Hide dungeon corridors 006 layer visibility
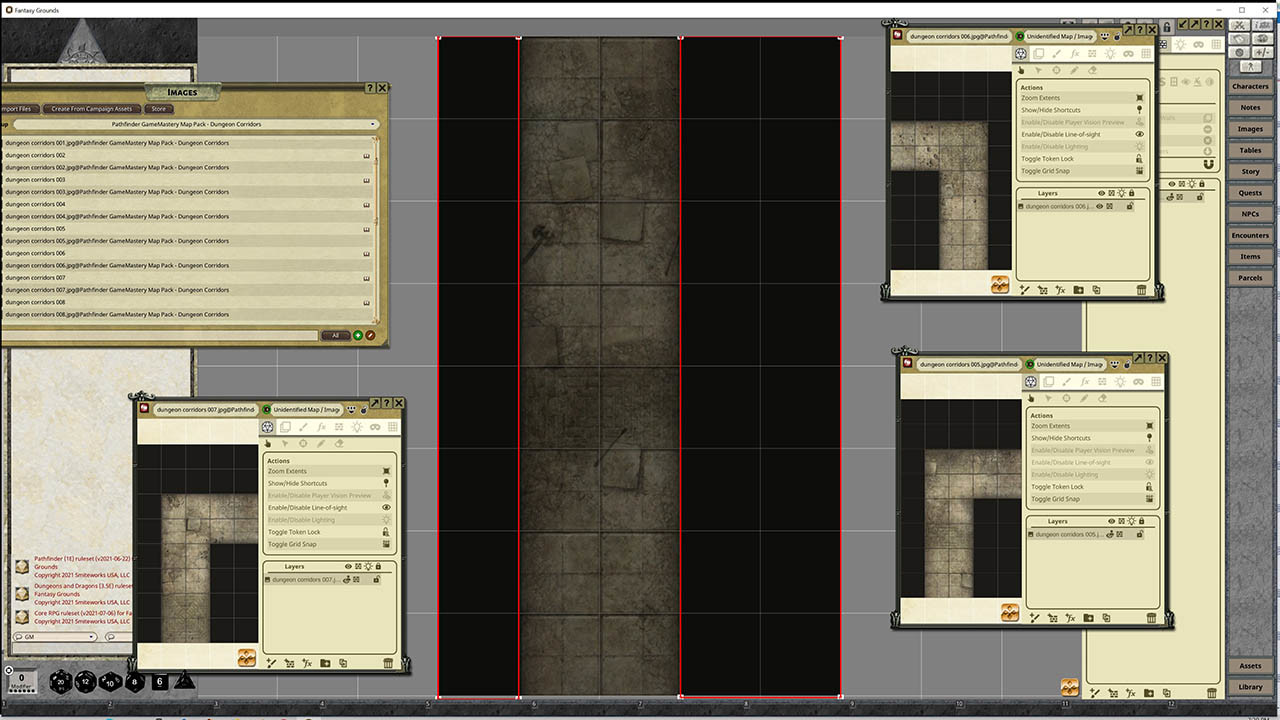 1099,206
